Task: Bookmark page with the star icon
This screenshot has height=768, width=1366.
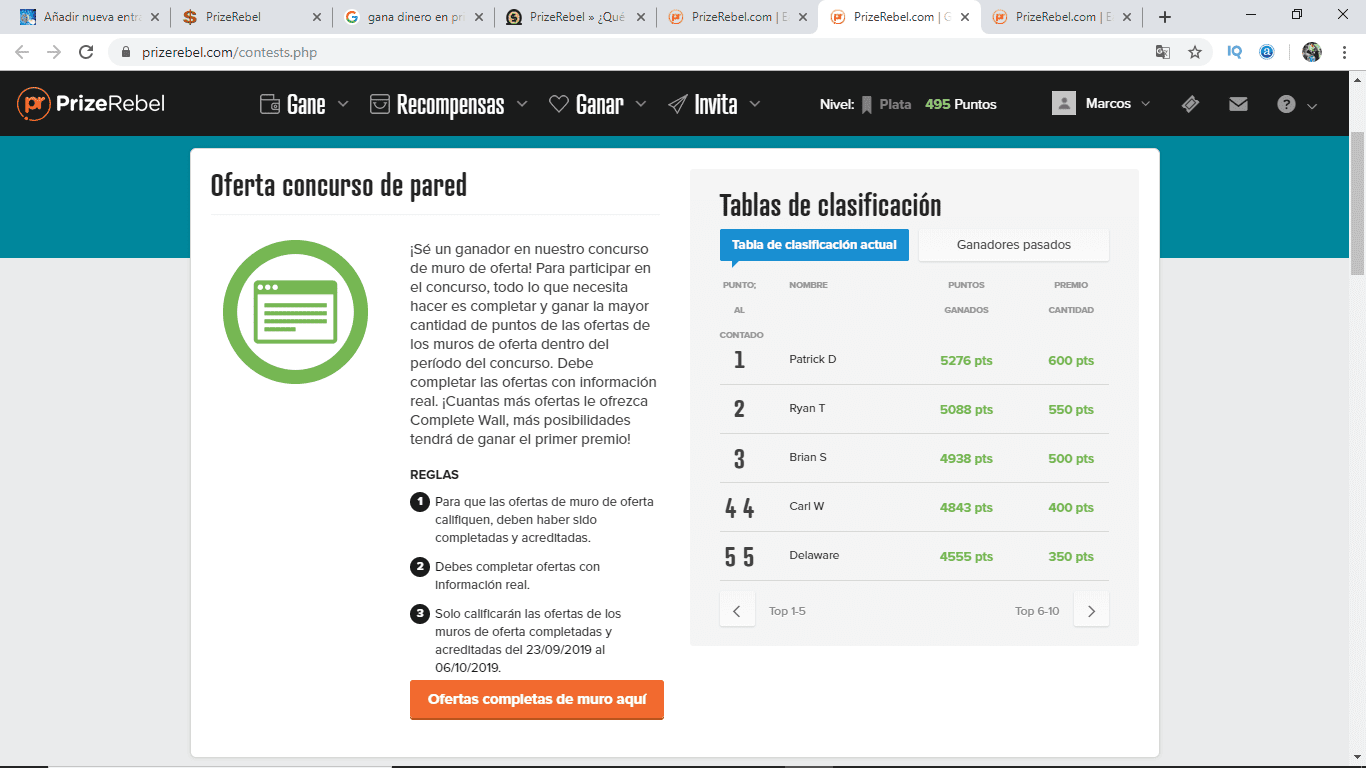Action: (x=1195, y=52)
